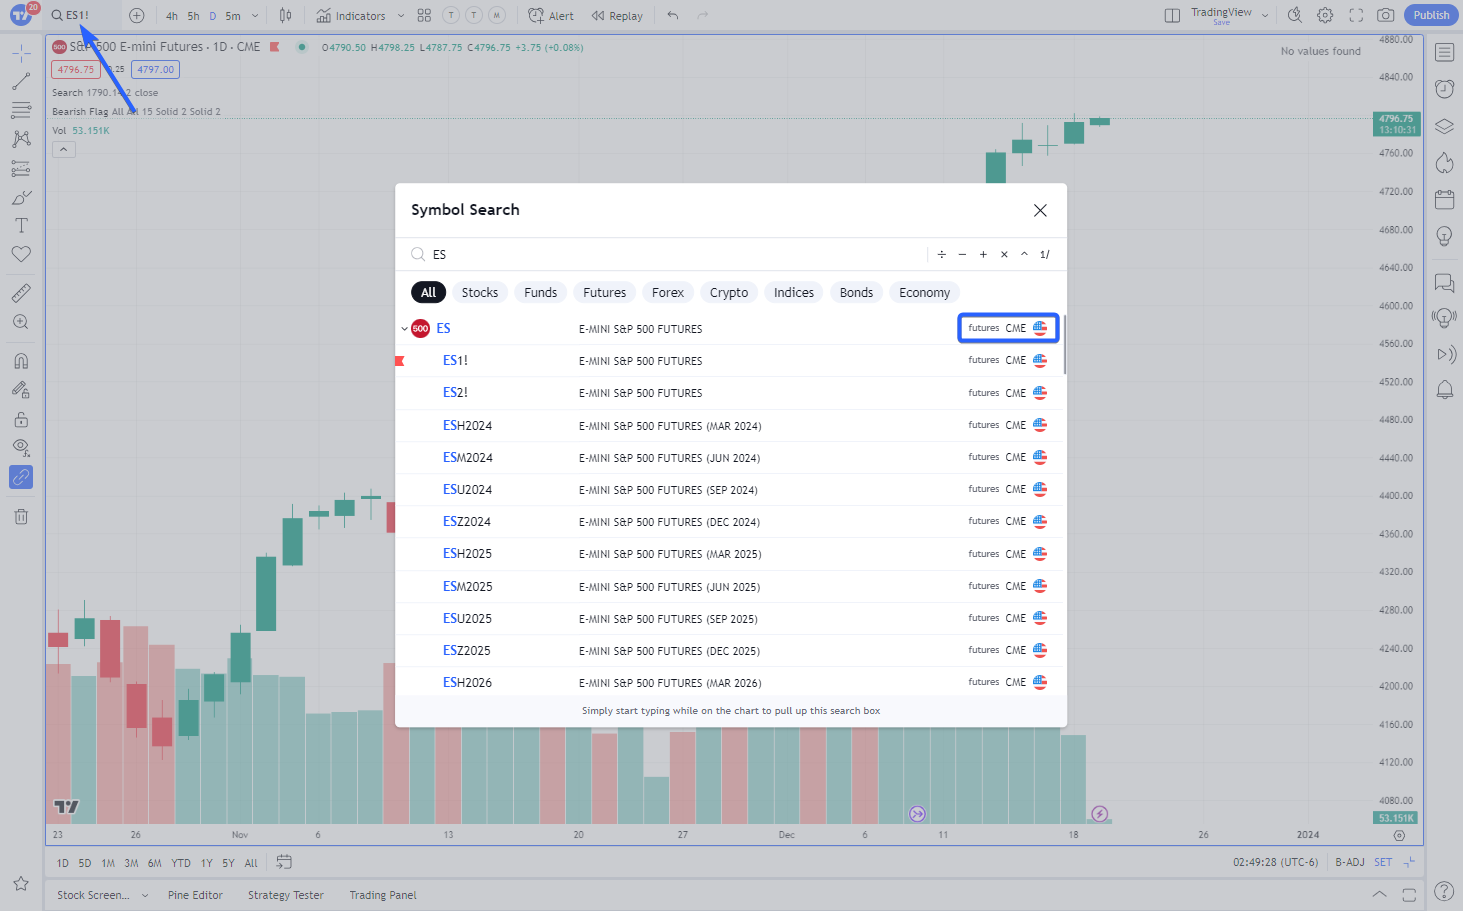Collapse the ES symbol group chevron
This screenshot has width=1463, height=911.
(x=404, y=329)
